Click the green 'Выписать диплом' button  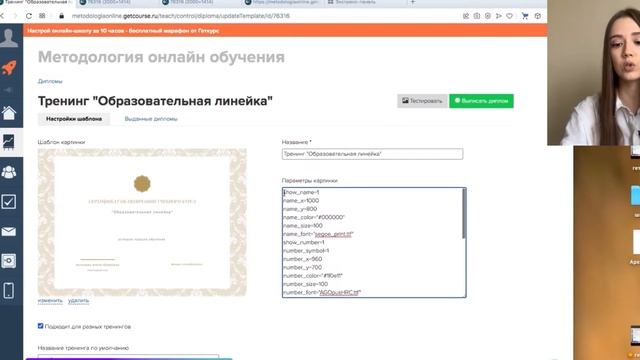click(x=481, y=101)
